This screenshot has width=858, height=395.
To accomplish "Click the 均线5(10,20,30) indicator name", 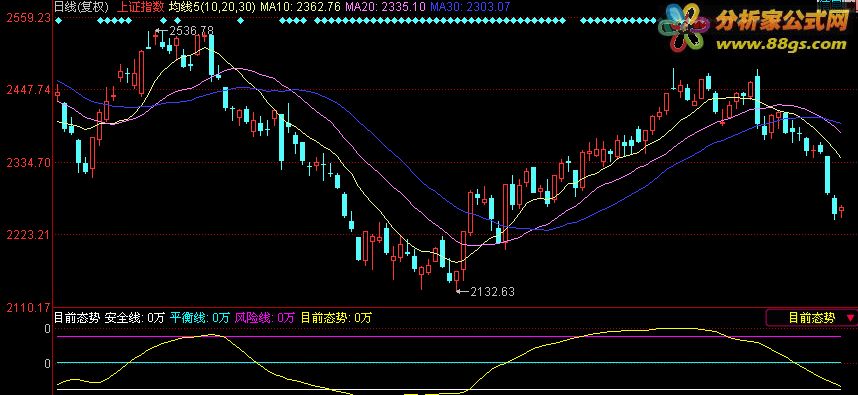I will (x=212, y=7).
